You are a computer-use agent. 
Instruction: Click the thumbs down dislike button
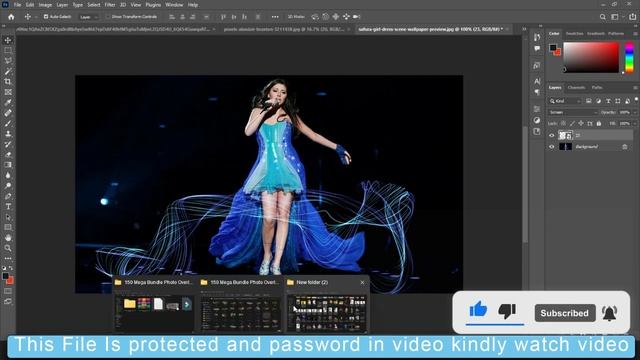click(507, 311)
